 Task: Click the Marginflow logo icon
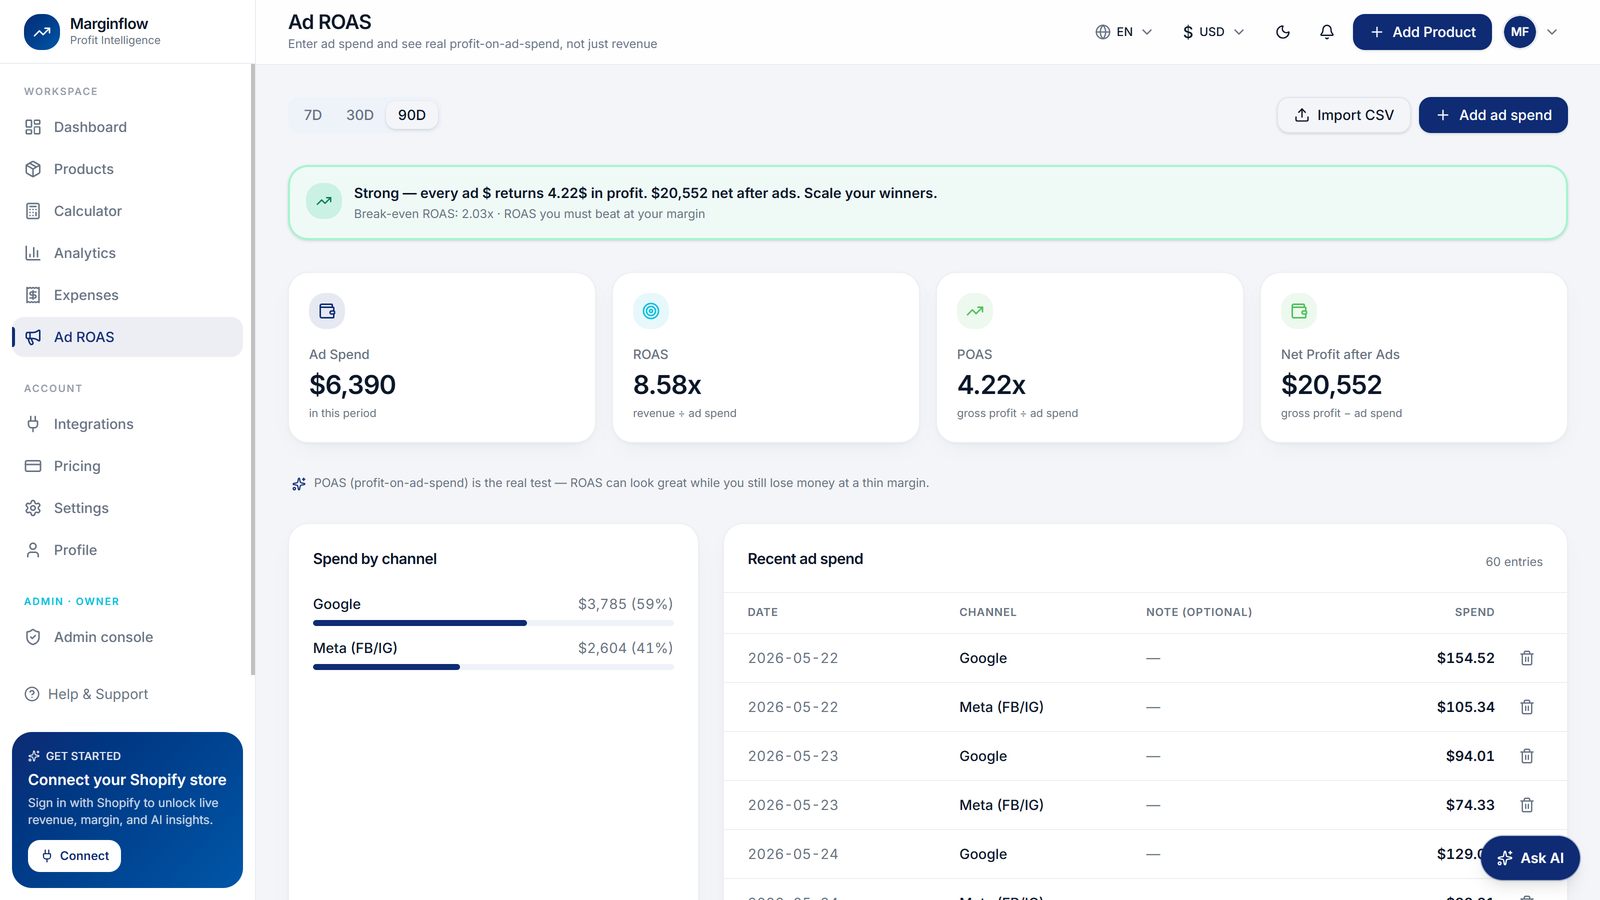pos(42,32)
